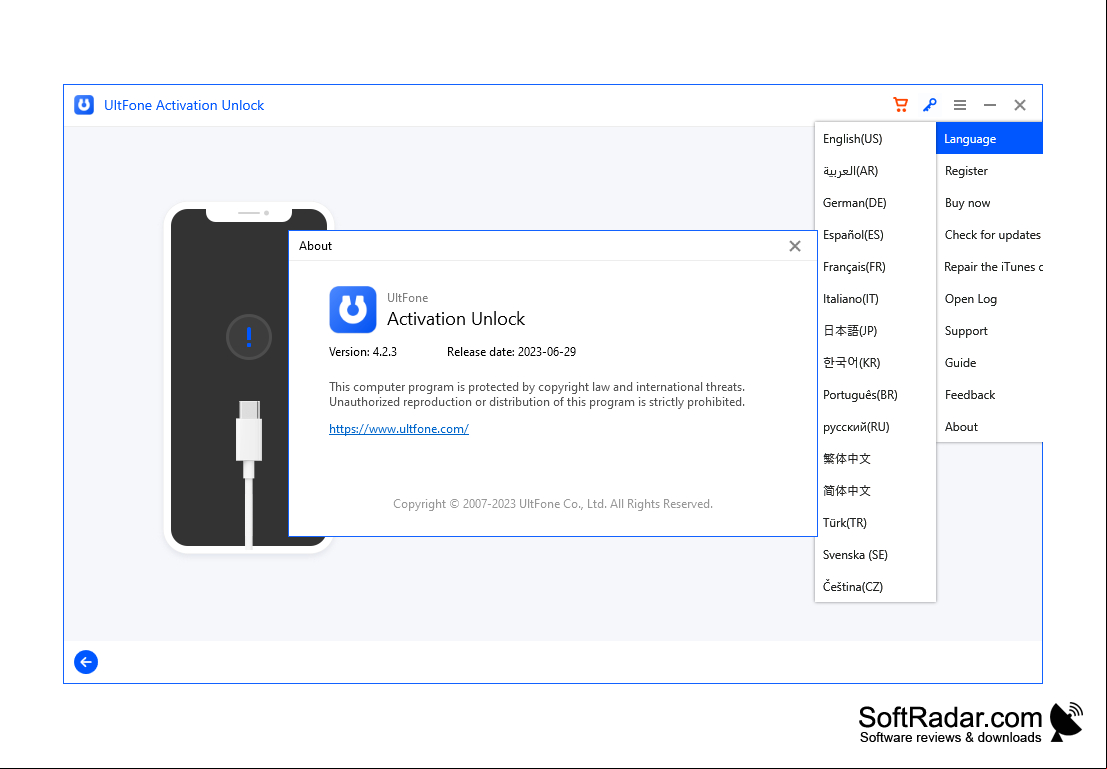1107x769 pixels.
Task: Select German(DE) language
Action: pos(875,203)
